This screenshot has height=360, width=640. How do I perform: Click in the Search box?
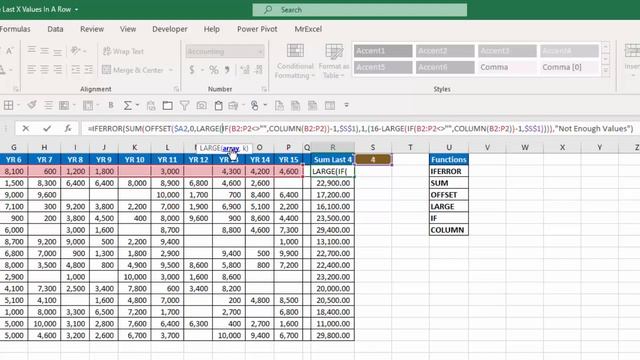360,10
